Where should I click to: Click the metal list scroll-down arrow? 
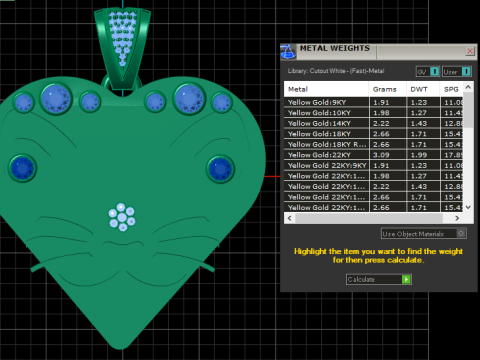pyautogui.click(x=468, y=207)
